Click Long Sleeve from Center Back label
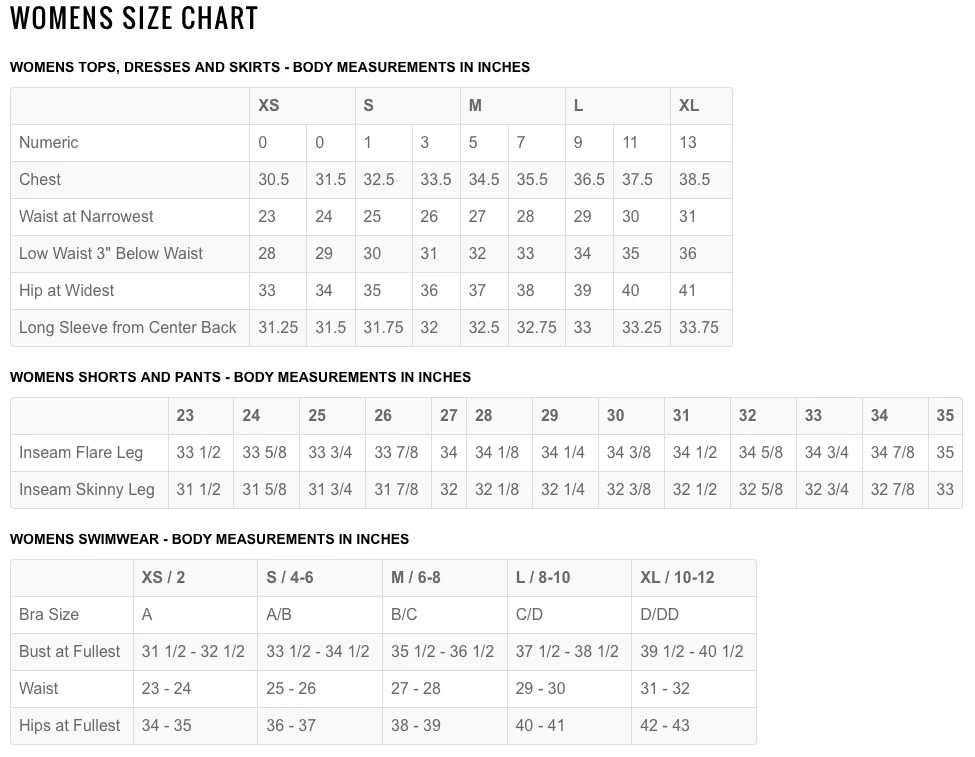The height and width of the screenshot is (757, 975). point(128,328)
